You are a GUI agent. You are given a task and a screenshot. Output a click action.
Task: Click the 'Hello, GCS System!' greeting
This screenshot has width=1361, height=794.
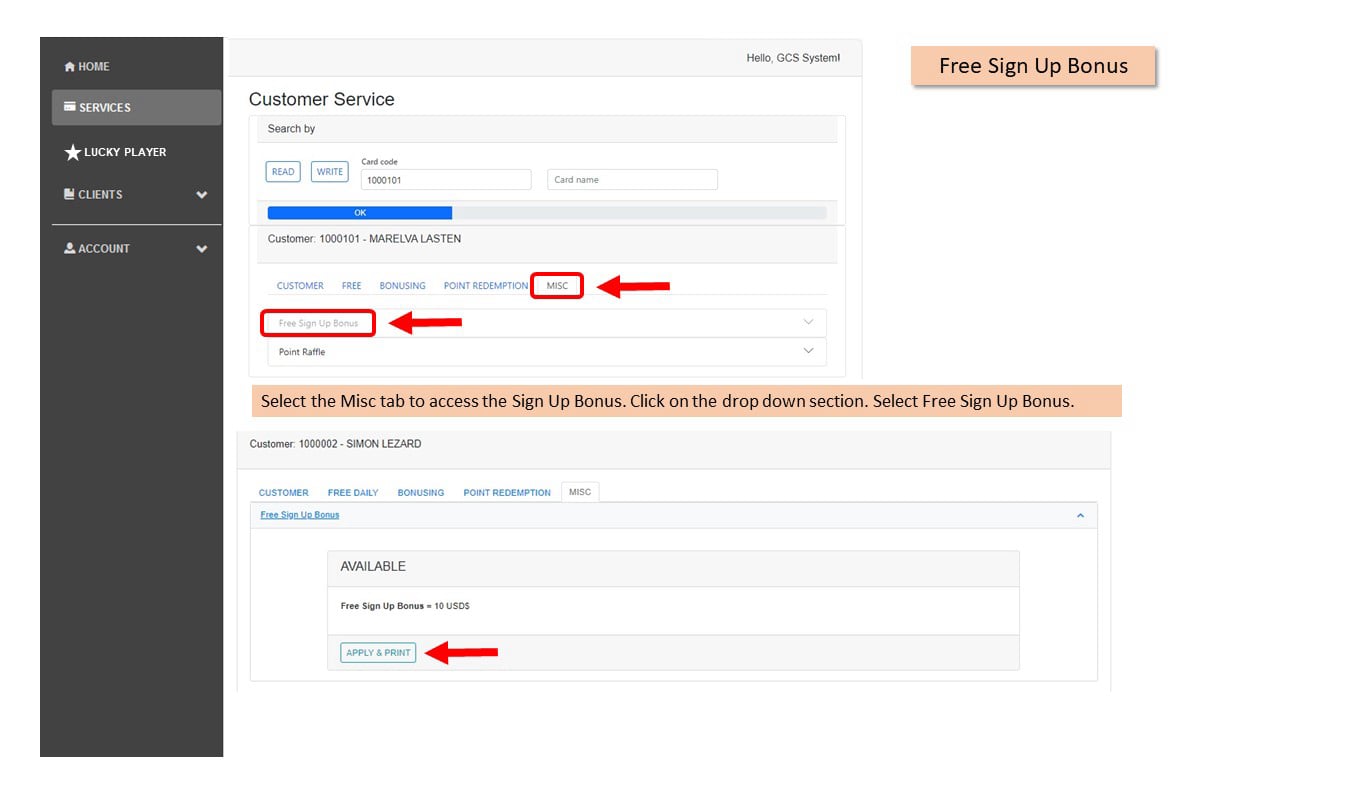793,58
